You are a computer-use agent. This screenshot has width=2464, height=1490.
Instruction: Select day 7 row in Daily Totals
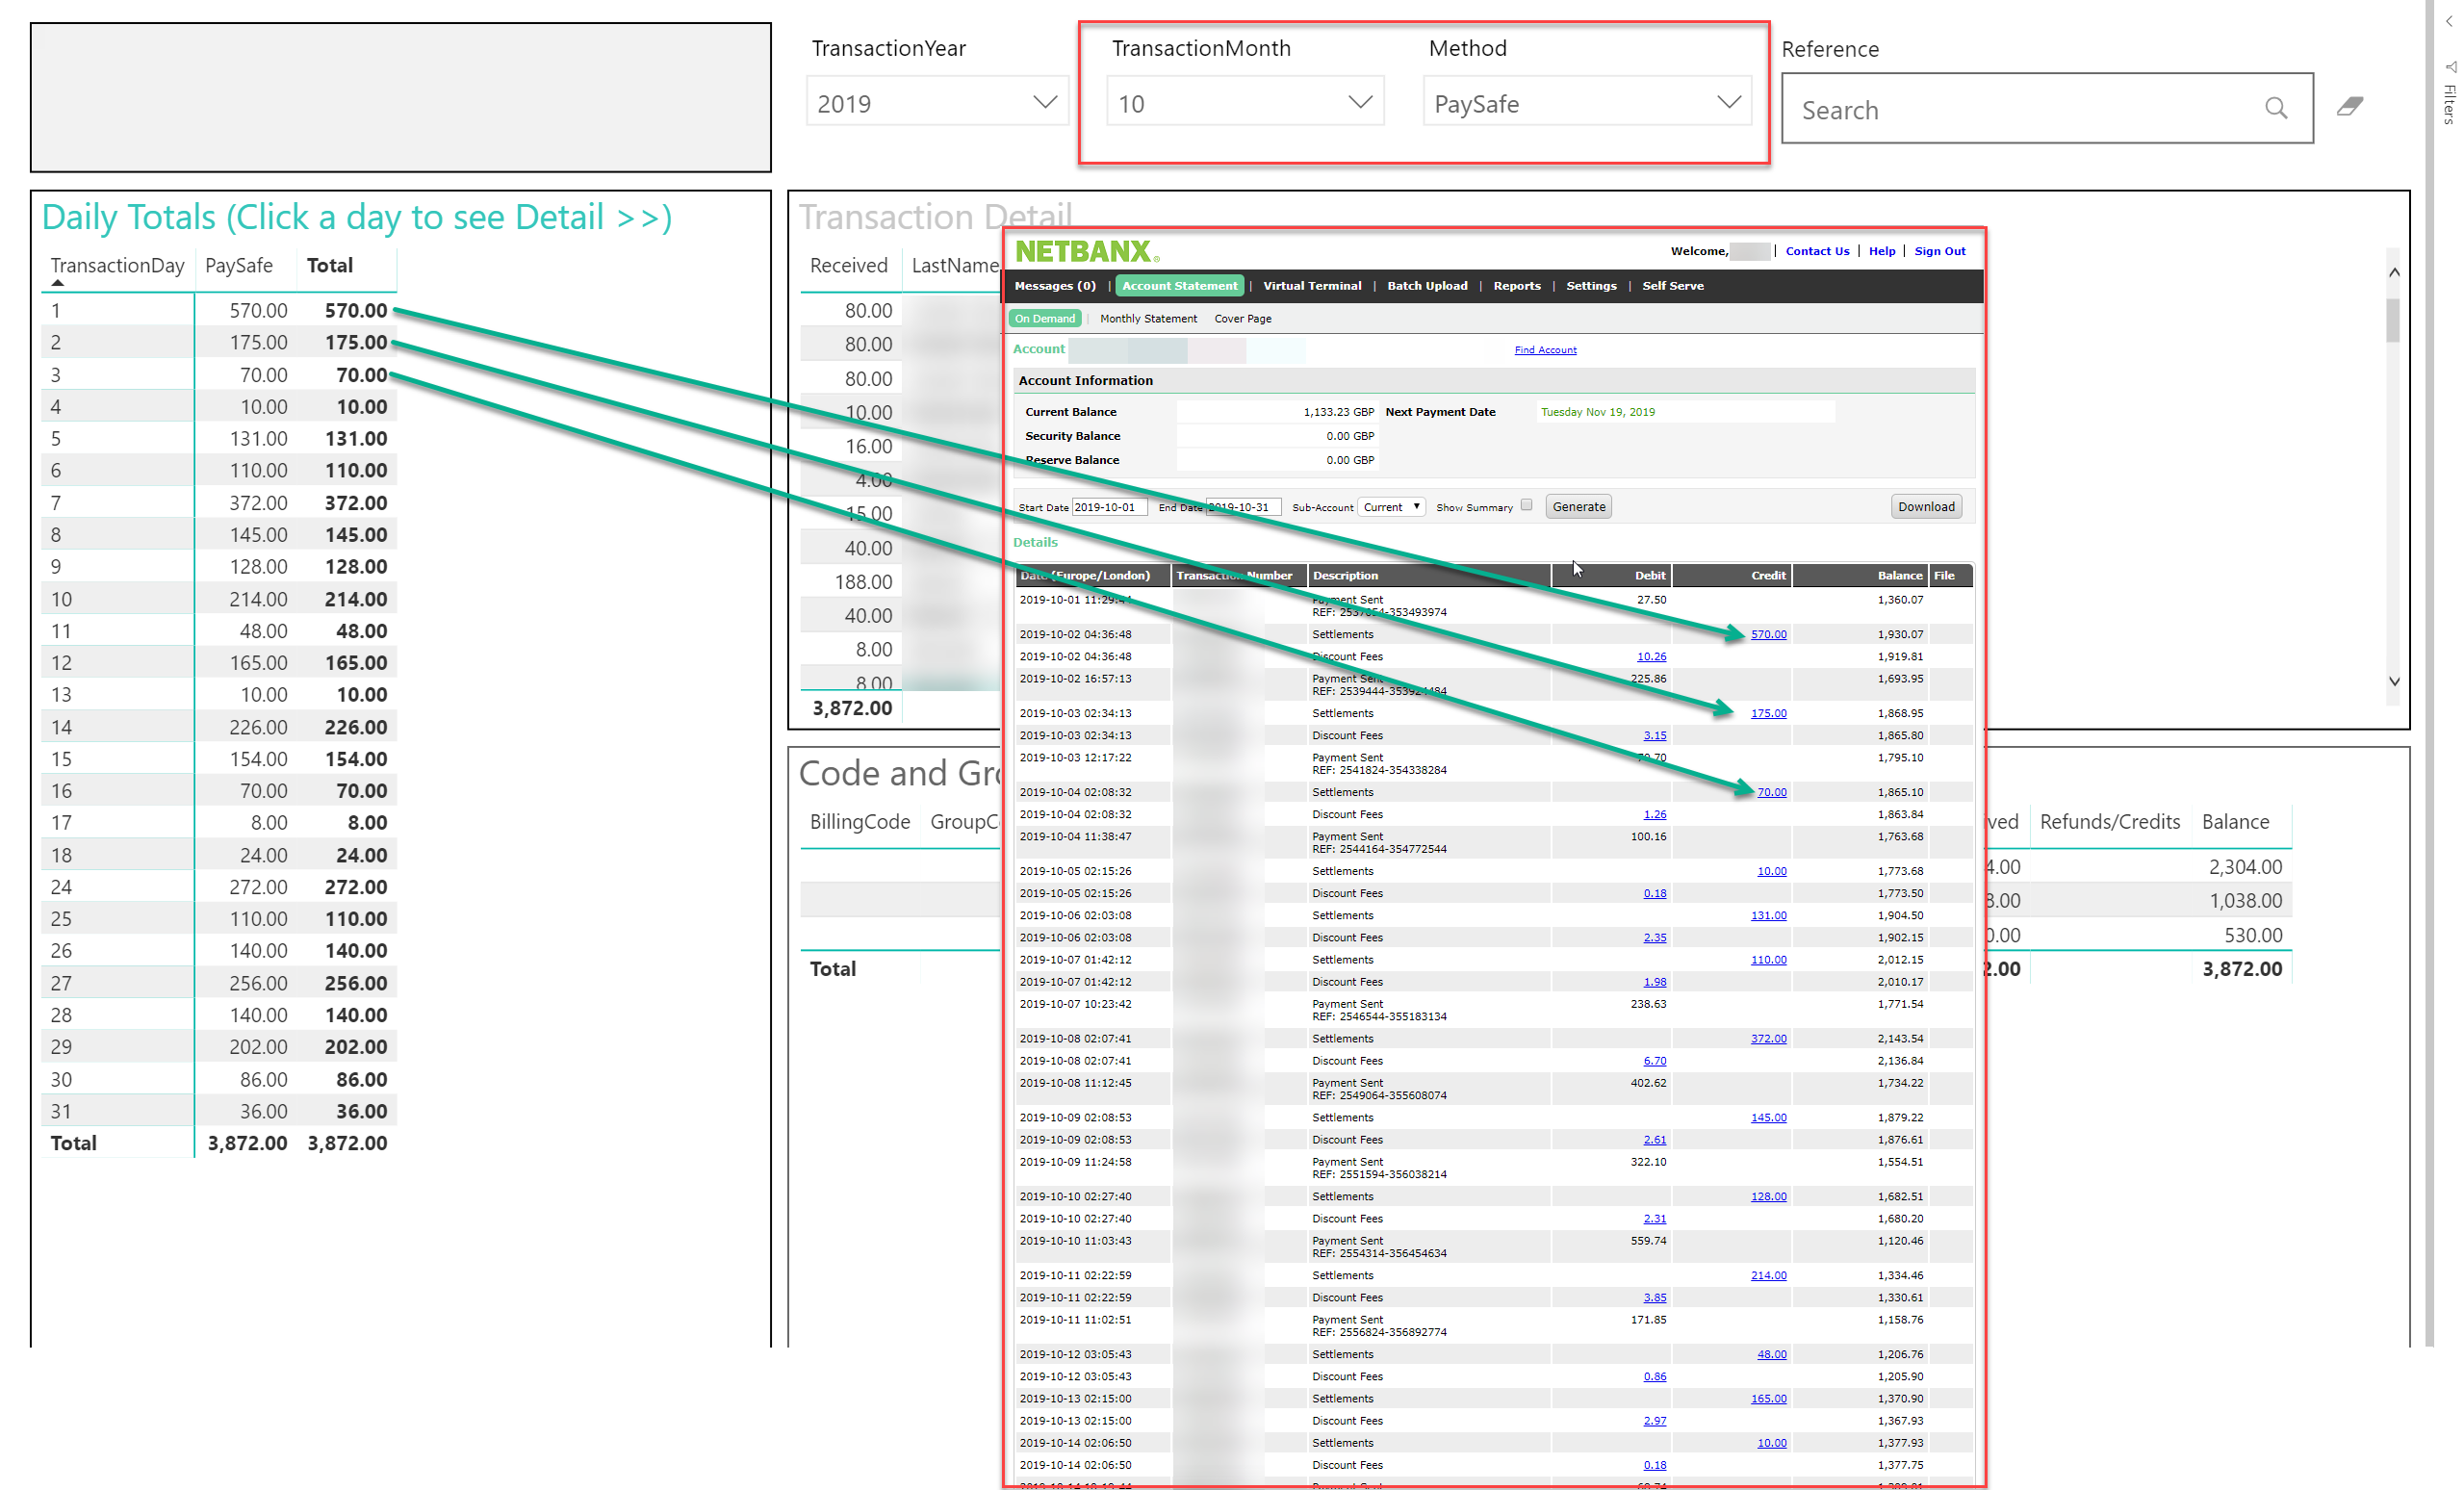218,503
